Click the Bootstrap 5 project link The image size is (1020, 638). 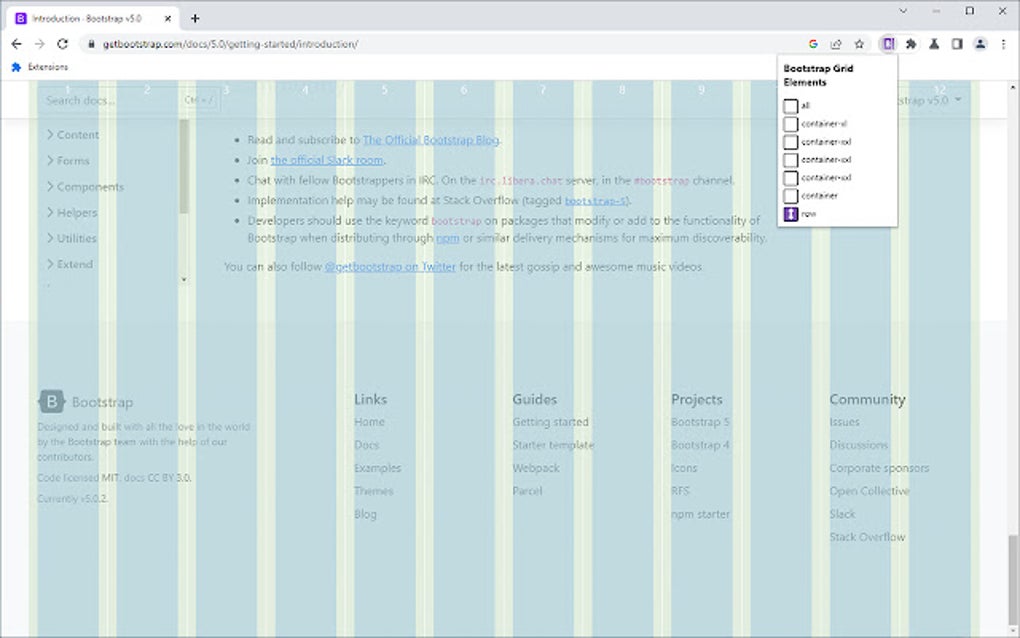pos(700,422)
